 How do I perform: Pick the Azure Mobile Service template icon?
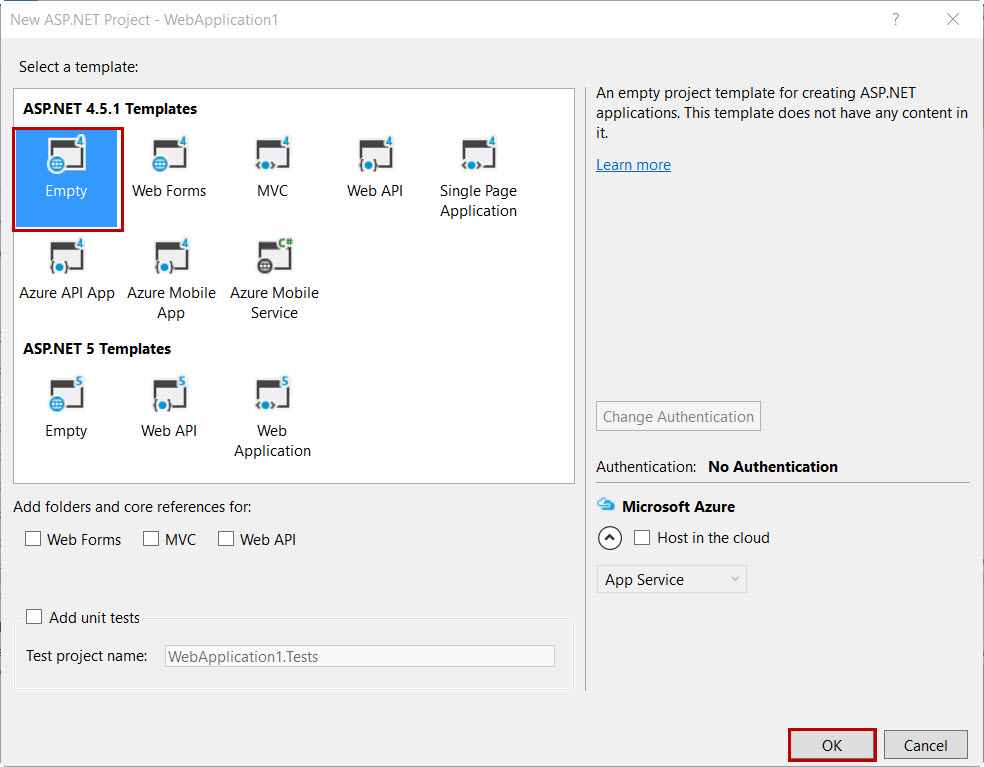[x=274, y=257]
